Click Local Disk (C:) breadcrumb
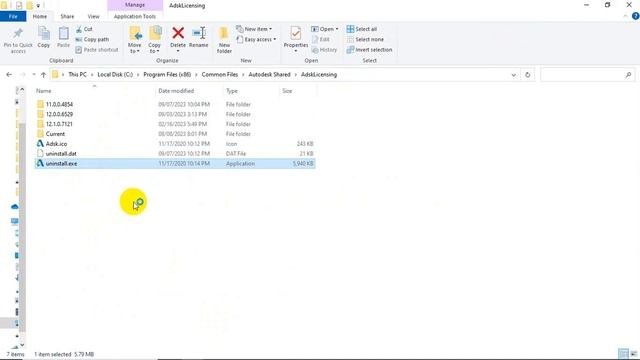Screen dimensions: 640x360 click(115, 75)
